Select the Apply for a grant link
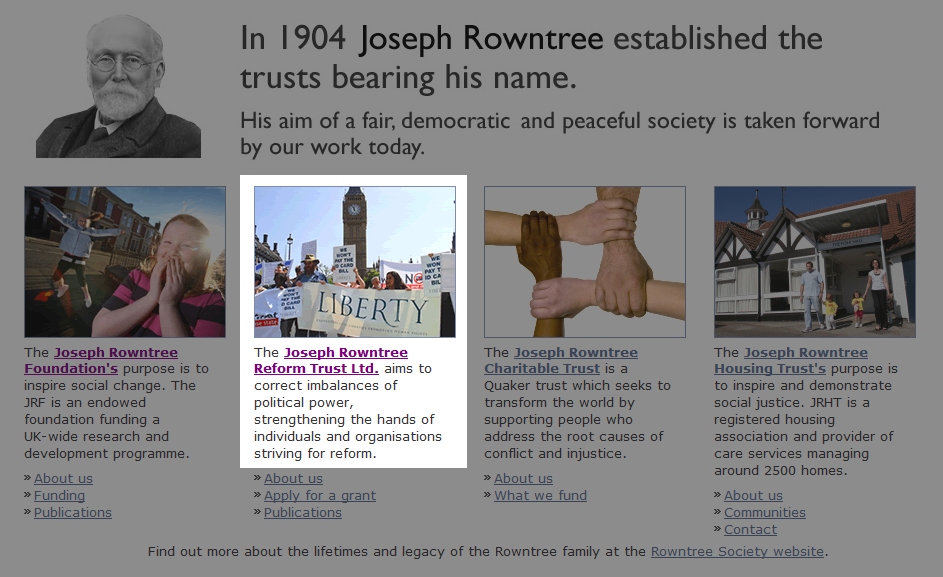The width and height of the screenshot is (943, 577). (x=320, y=495)
